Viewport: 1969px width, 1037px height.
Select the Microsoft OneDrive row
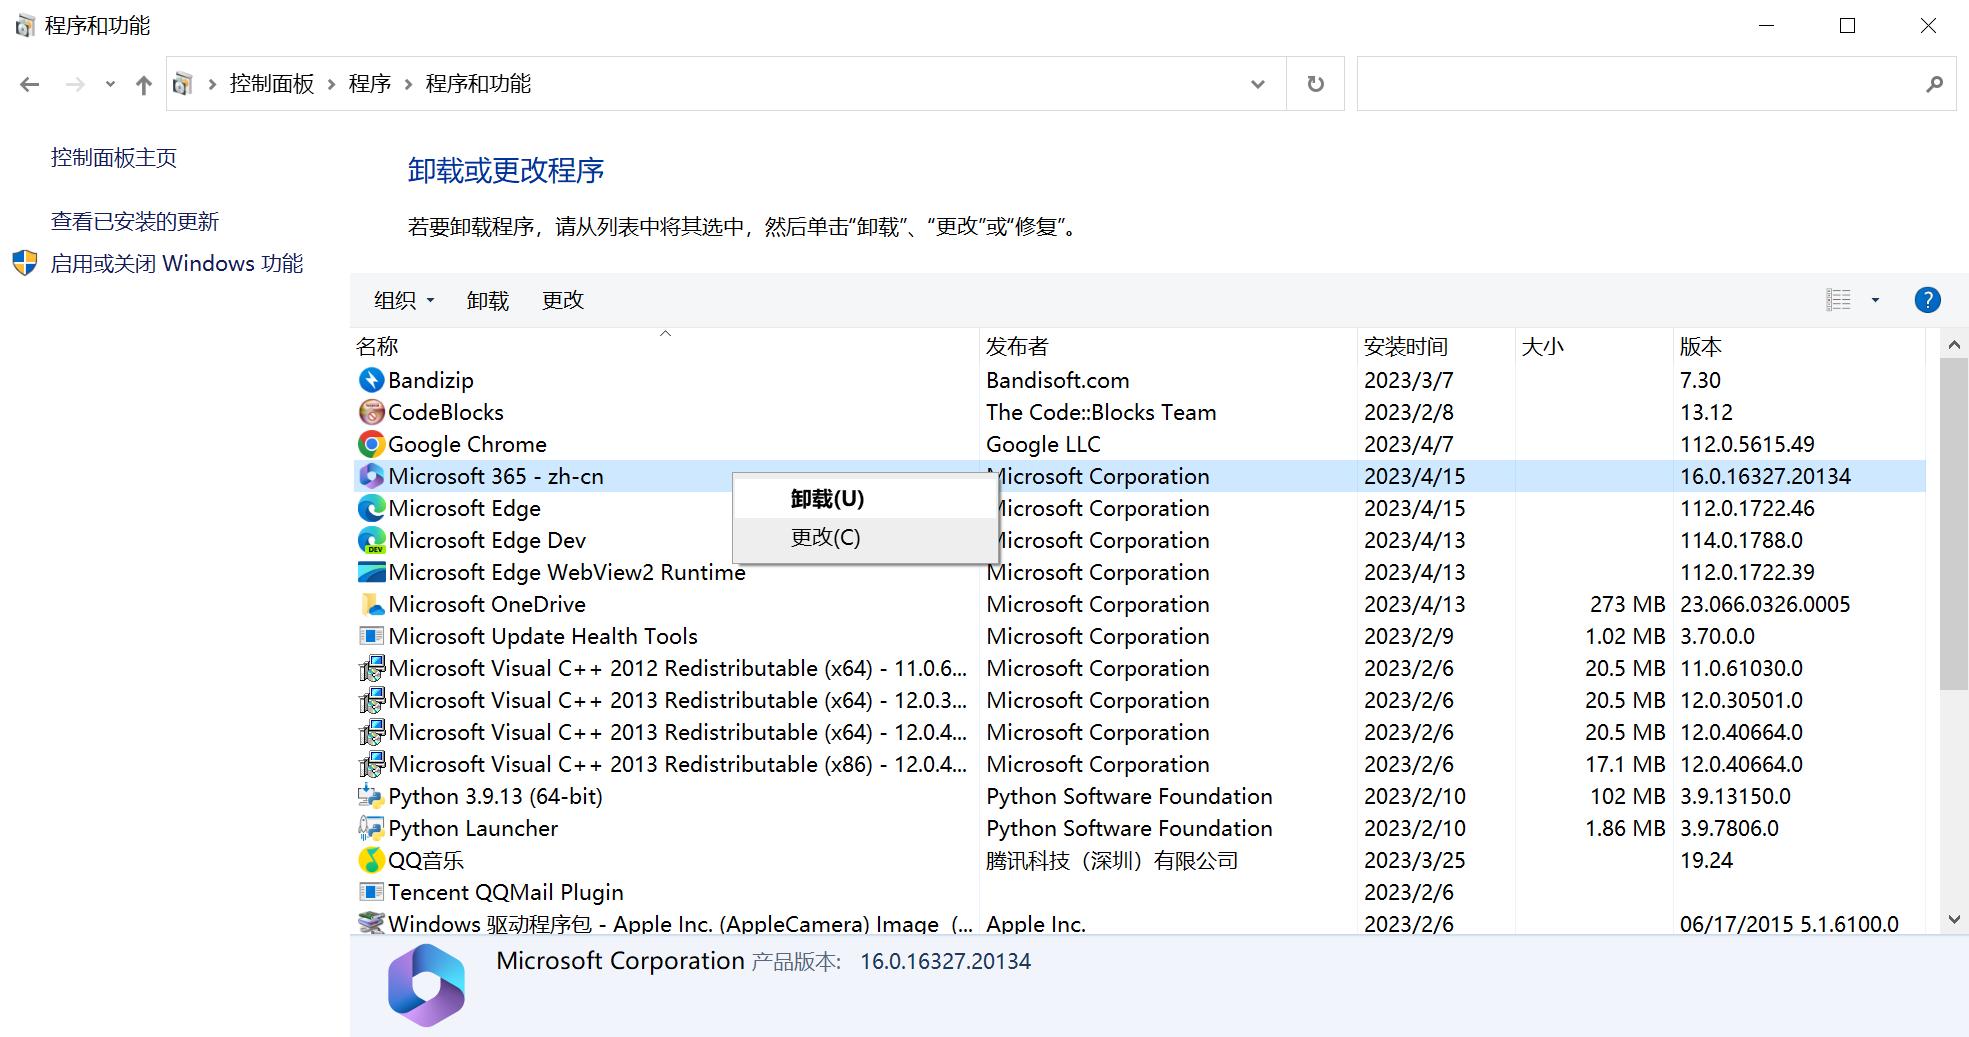pyautogui.click(x=1140, y=604)
